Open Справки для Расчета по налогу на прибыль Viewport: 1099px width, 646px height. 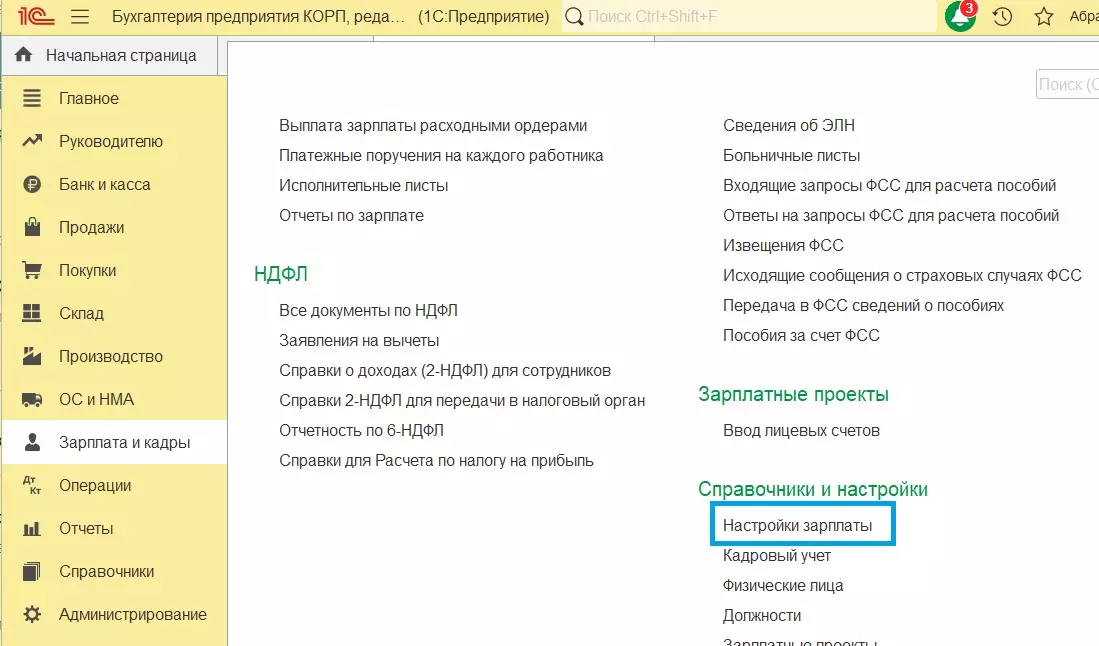(436, 461)
